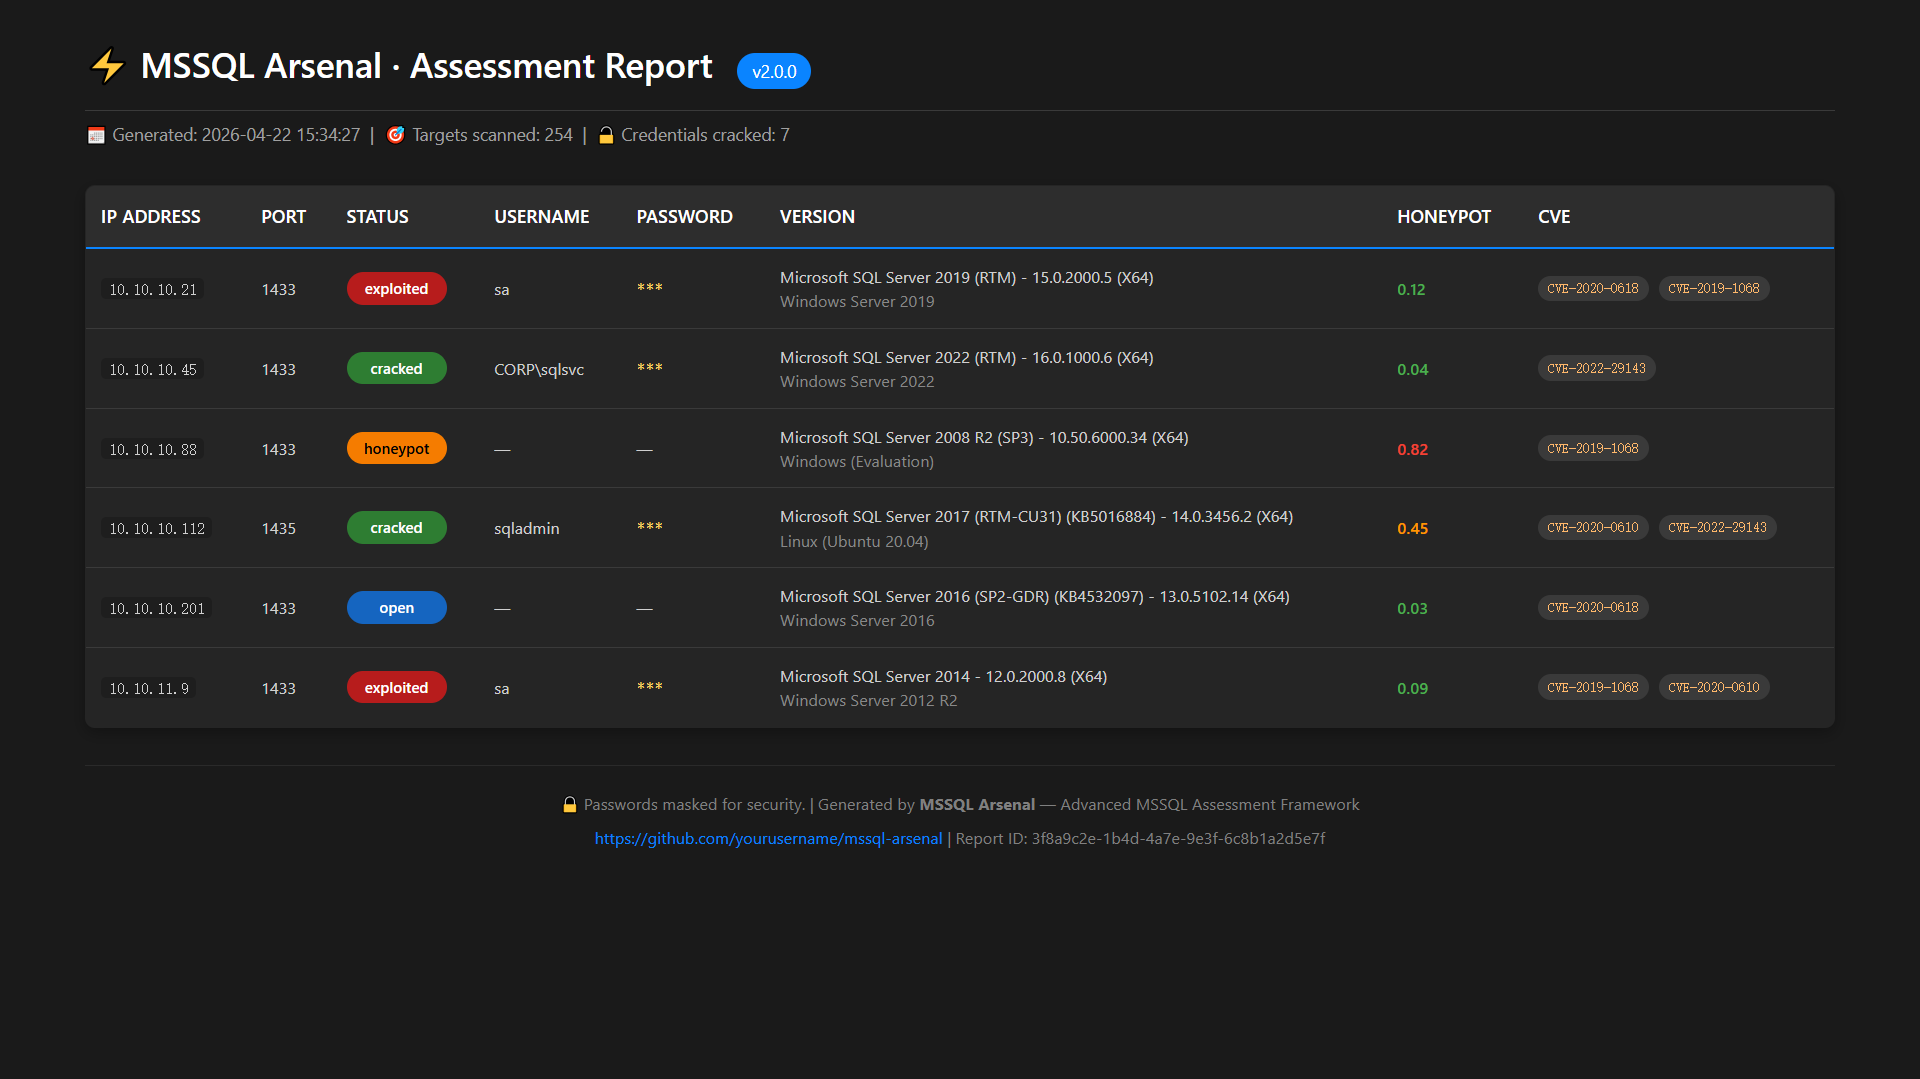Click the IP address 10.10.10.201
Screen dimensions: 1920x1079
click(x=157, y=609)
